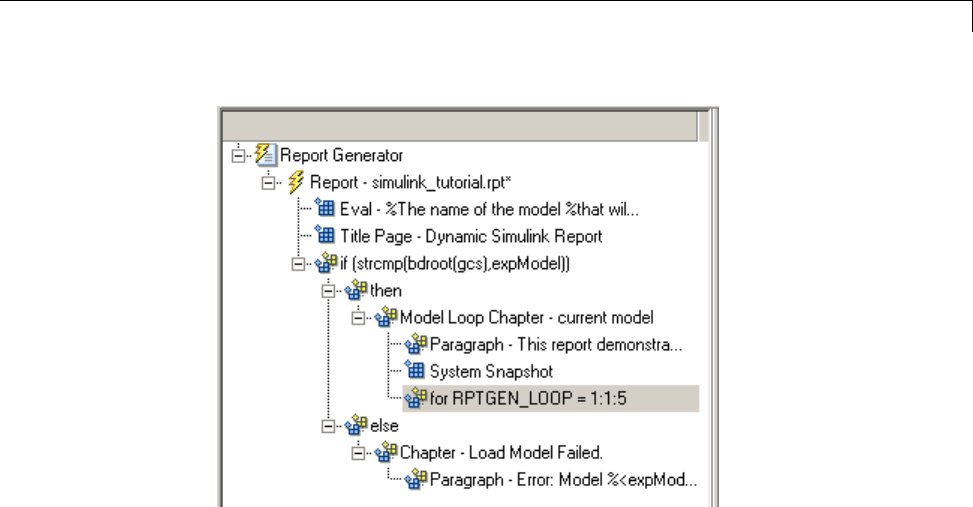Select 'for RPTGEN_LOOP = 1:1:5' row
Viewport: 973px width, 507px height.
551,398
